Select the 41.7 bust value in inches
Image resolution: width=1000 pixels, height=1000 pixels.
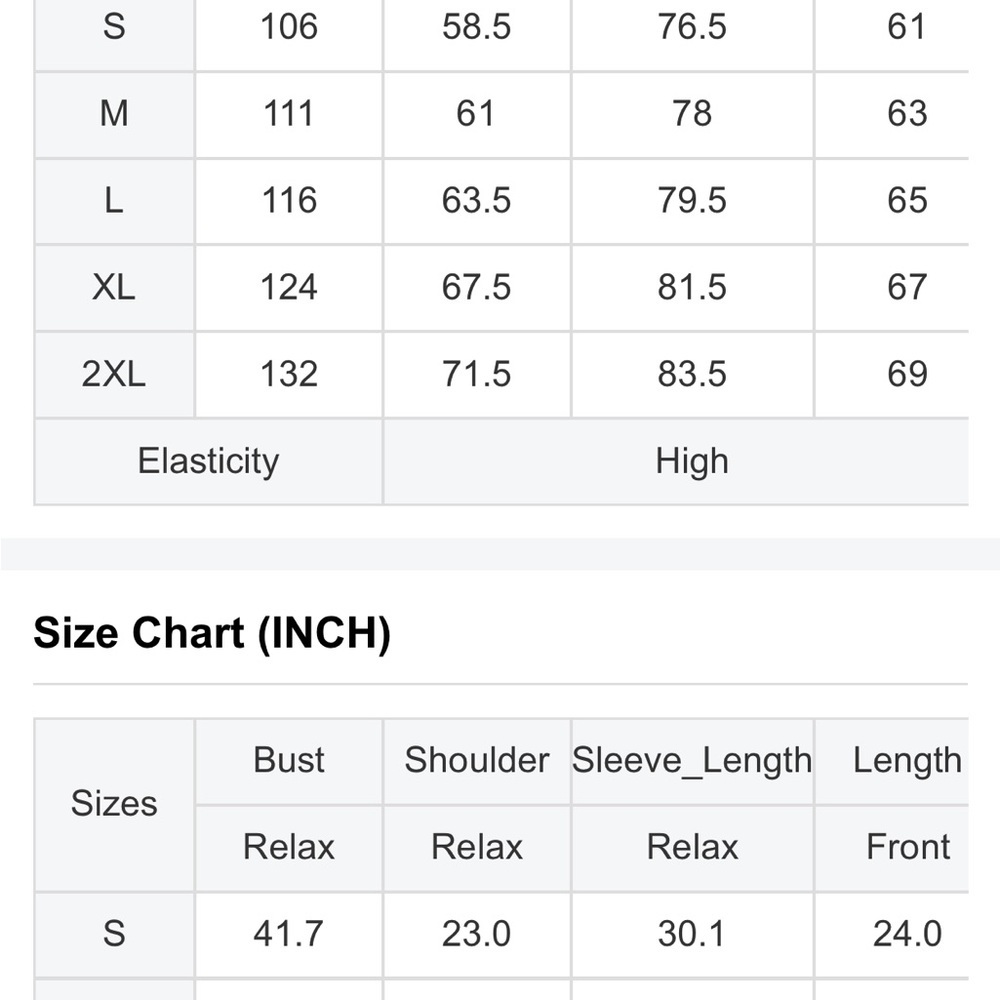[x=289, y=934]
